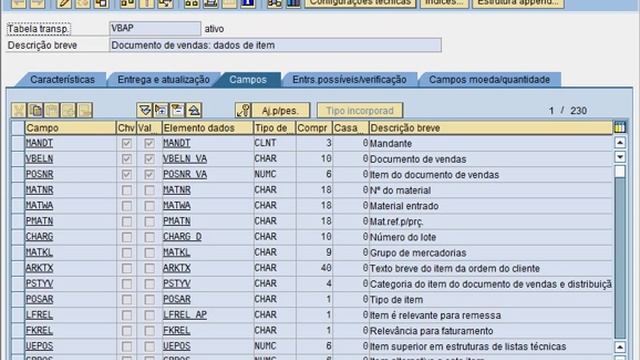Image resolution: width=640 pixels, height=360 pixels.
Task: Switch to the Características tab
Action: [62, 80]
